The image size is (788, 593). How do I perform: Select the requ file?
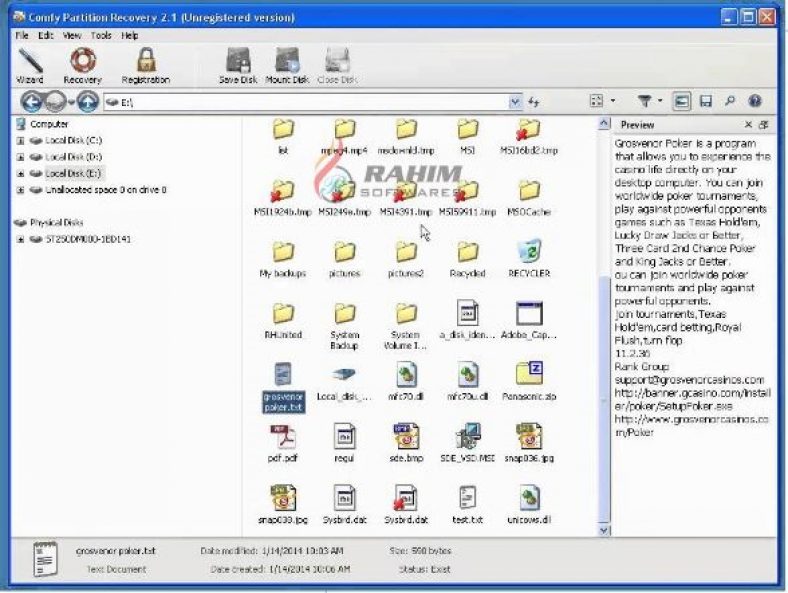344,443
